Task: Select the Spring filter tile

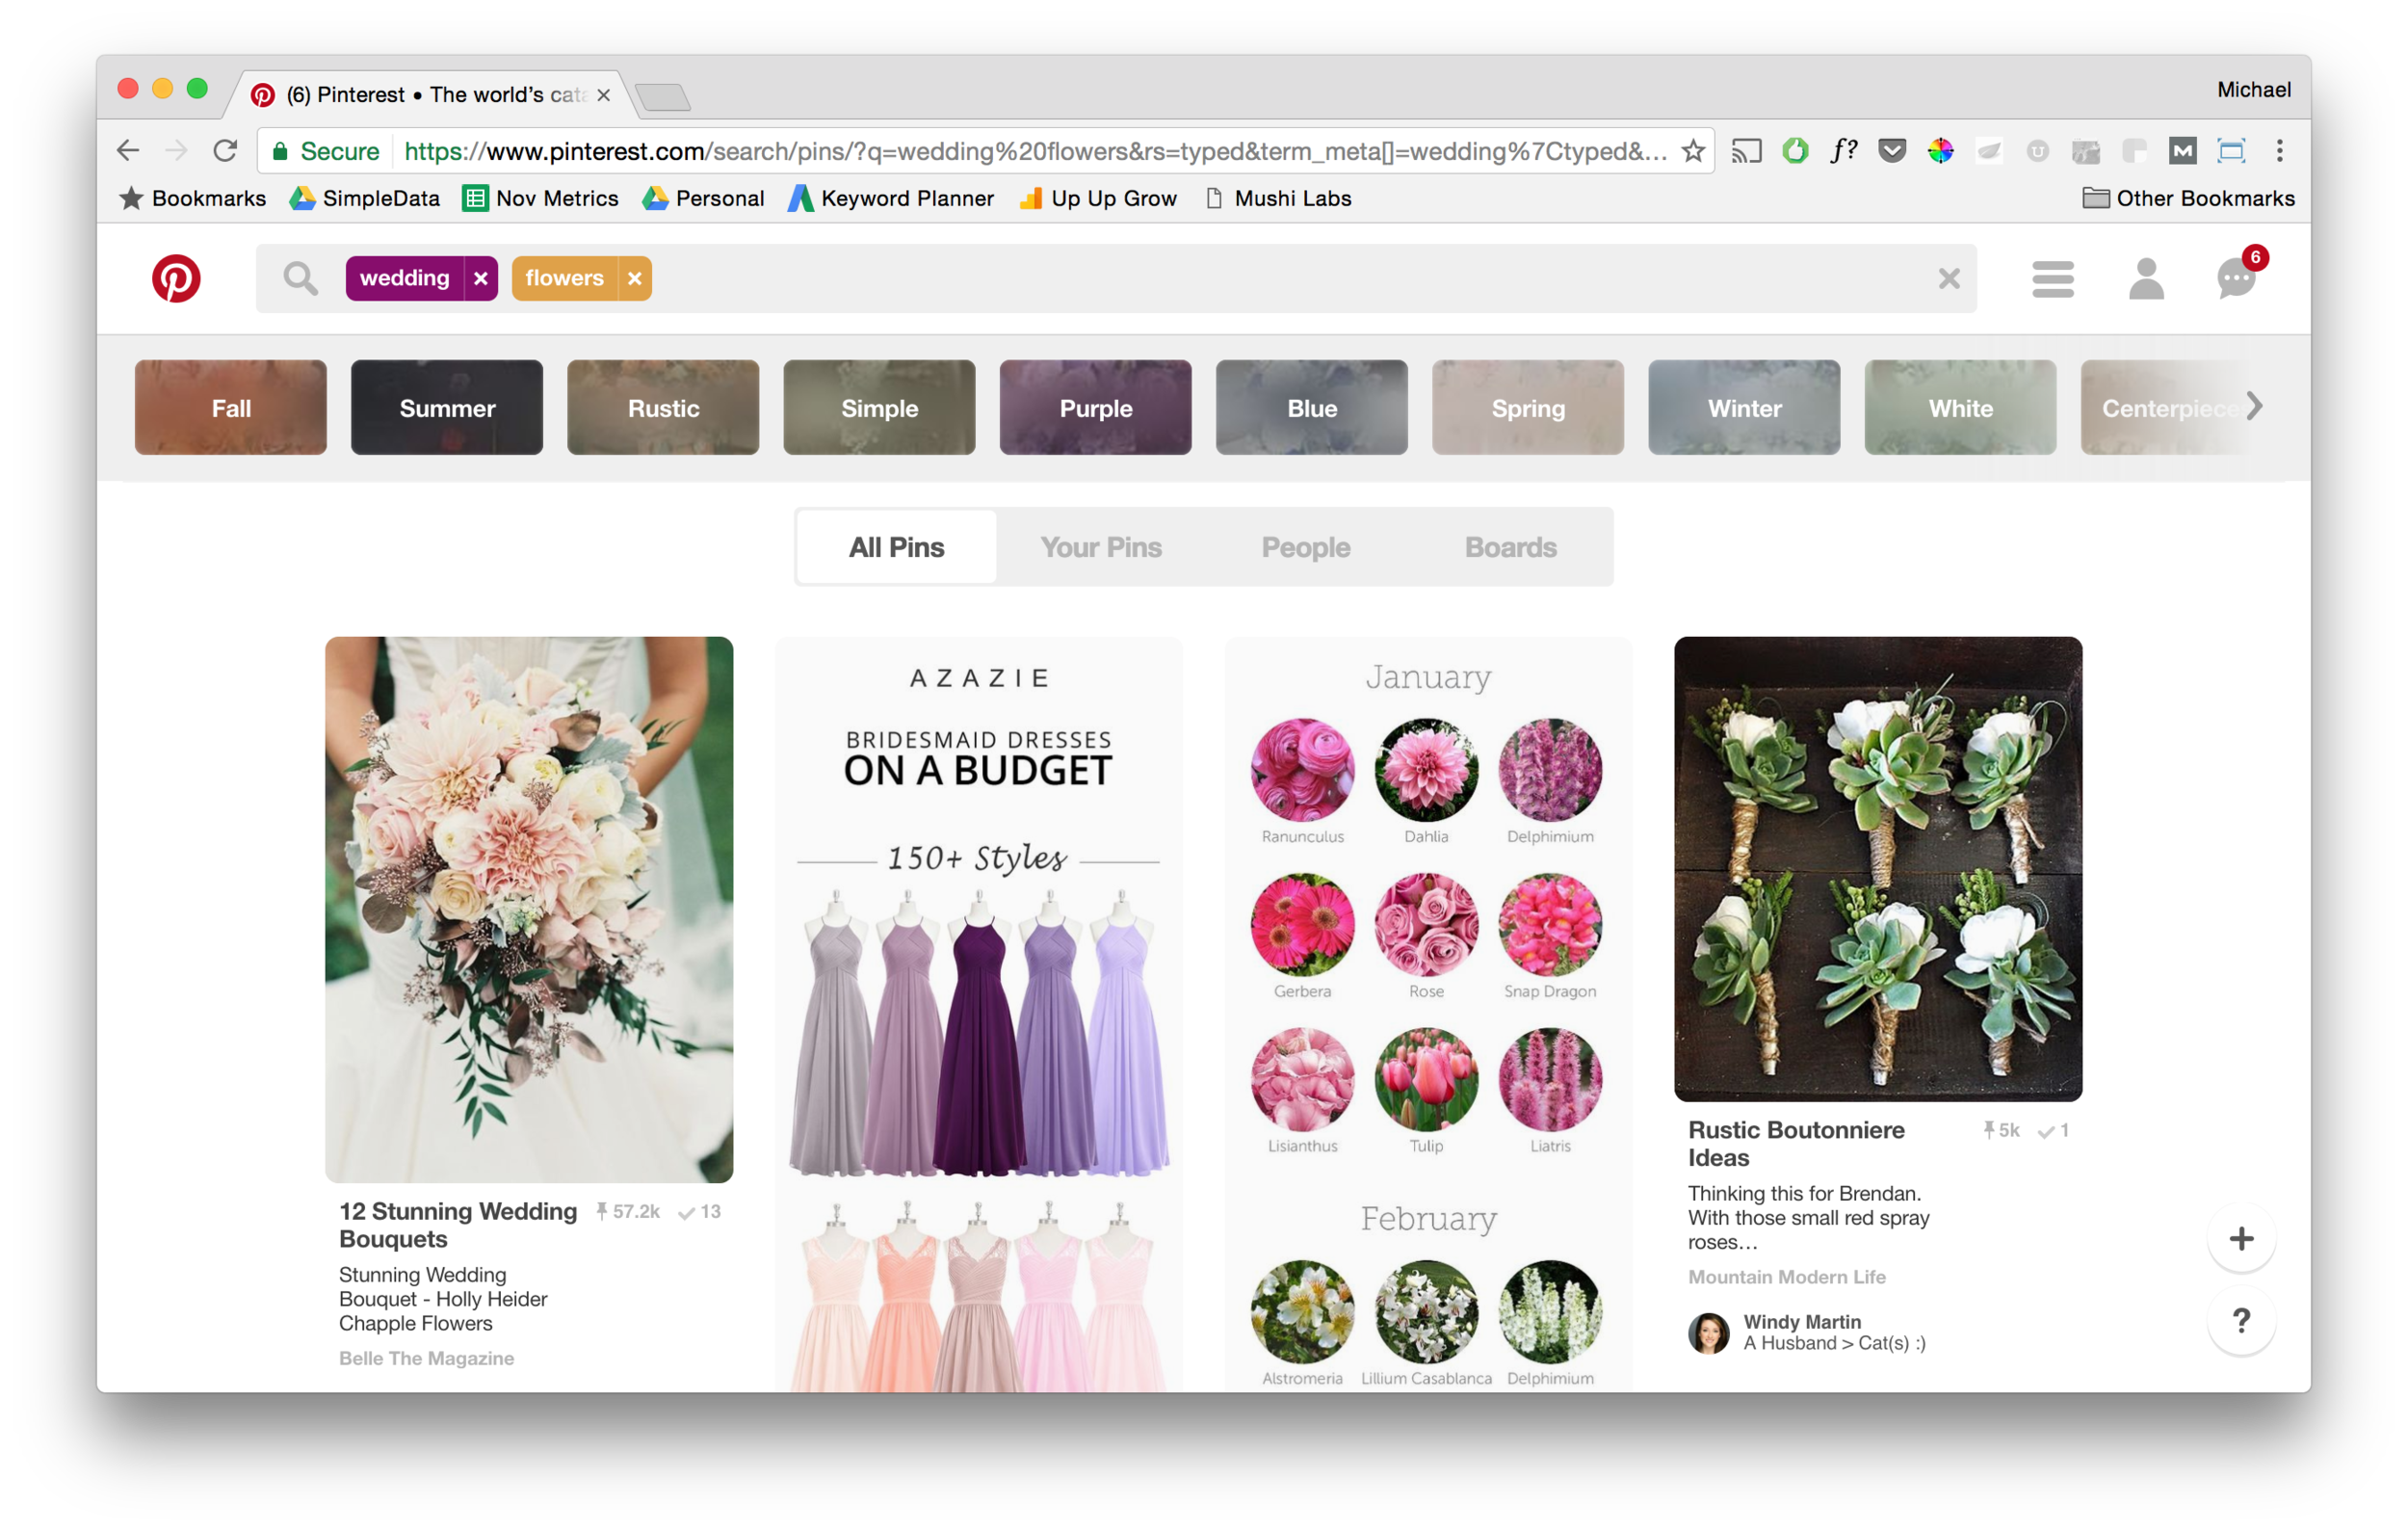Action: pos(1528,407)
